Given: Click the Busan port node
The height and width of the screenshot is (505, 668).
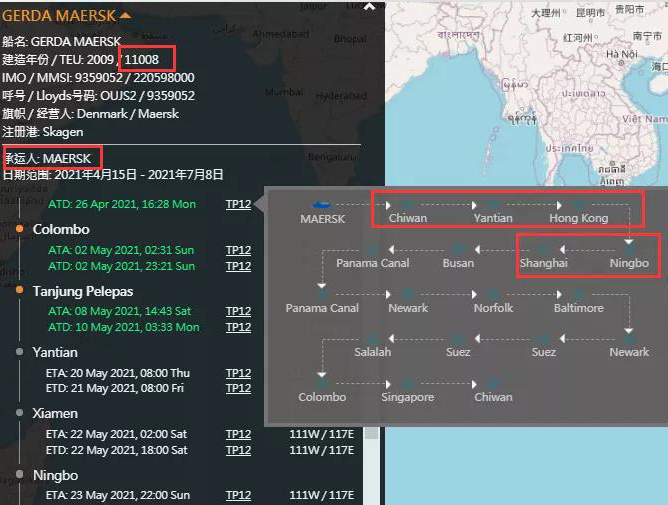Looking at the screenshot, I should (458, 249).
